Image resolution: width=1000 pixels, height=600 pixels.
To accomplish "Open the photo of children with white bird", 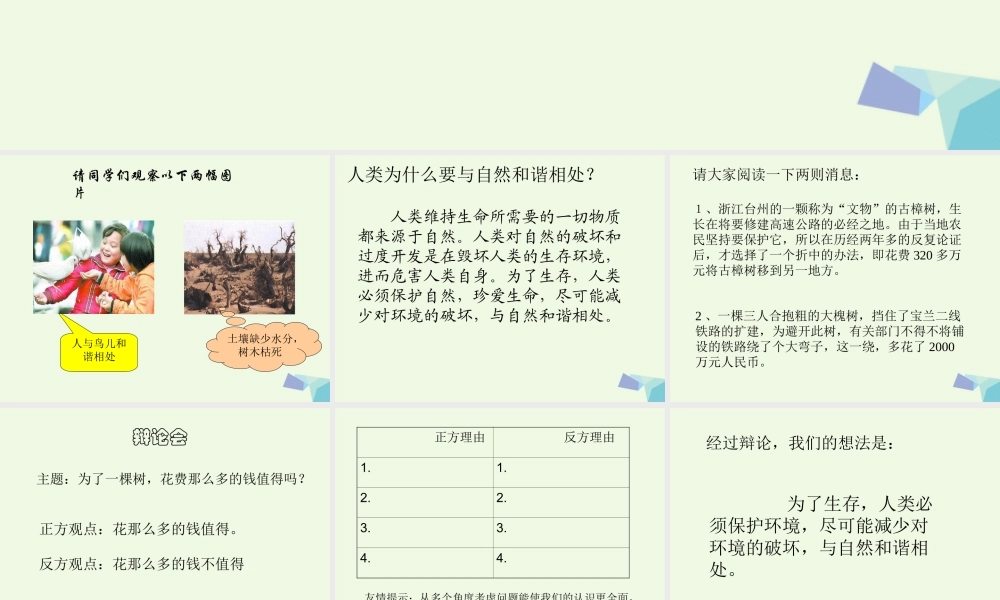I will click(94, 267).
